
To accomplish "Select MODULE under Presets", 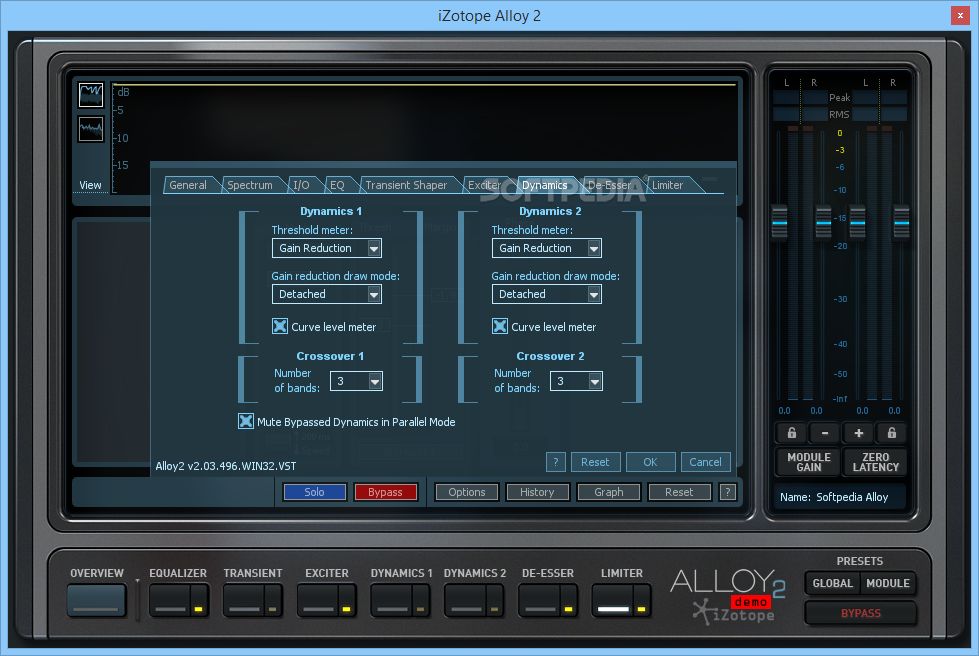I will [888, 583].
